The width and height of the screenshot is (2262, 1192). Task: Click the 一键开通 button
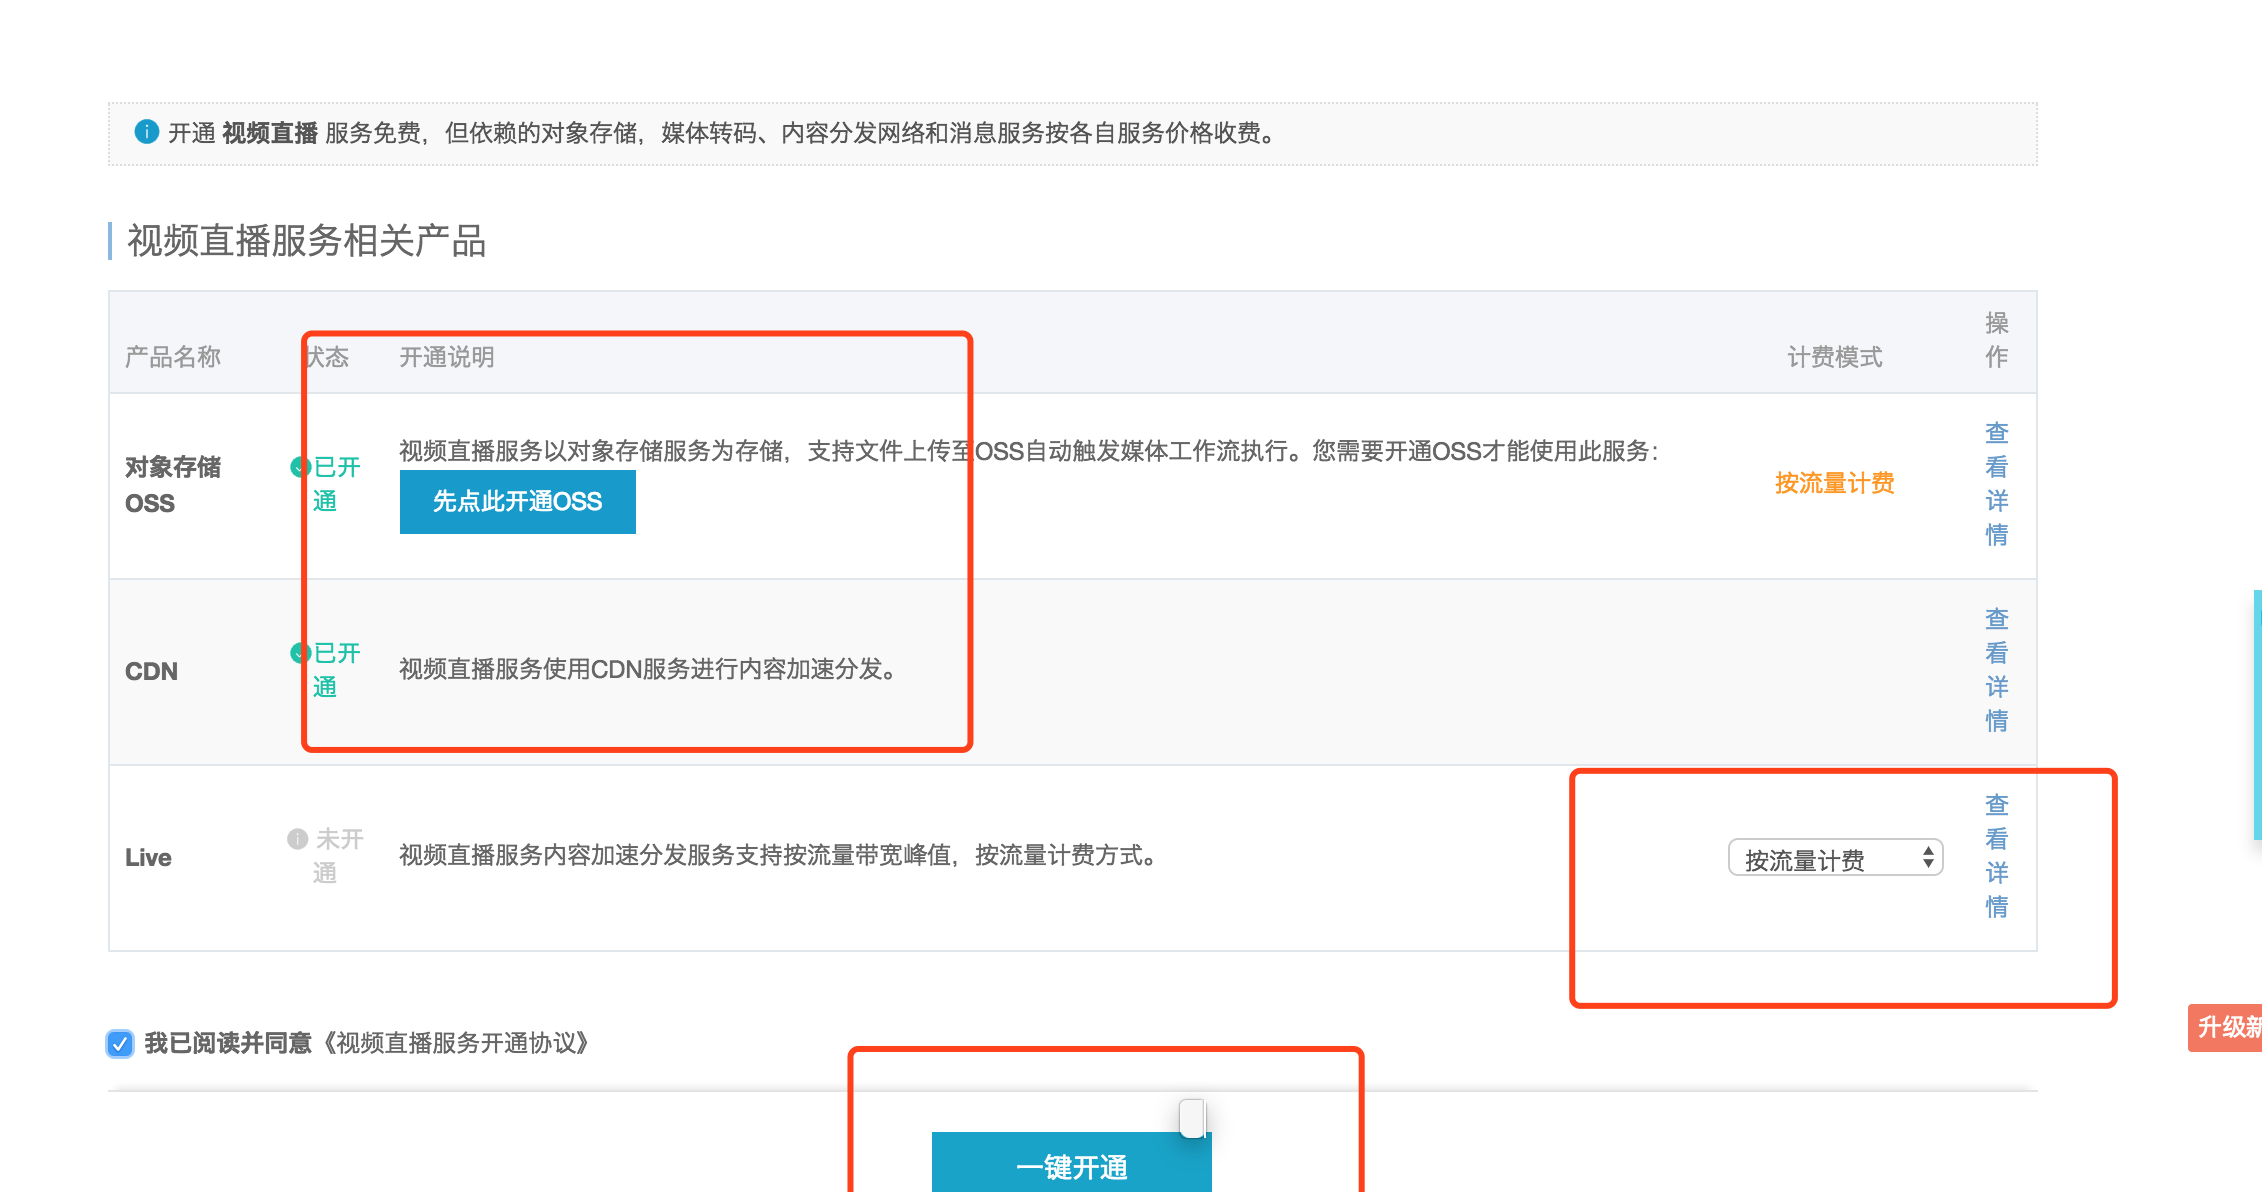(1071, 1162)
